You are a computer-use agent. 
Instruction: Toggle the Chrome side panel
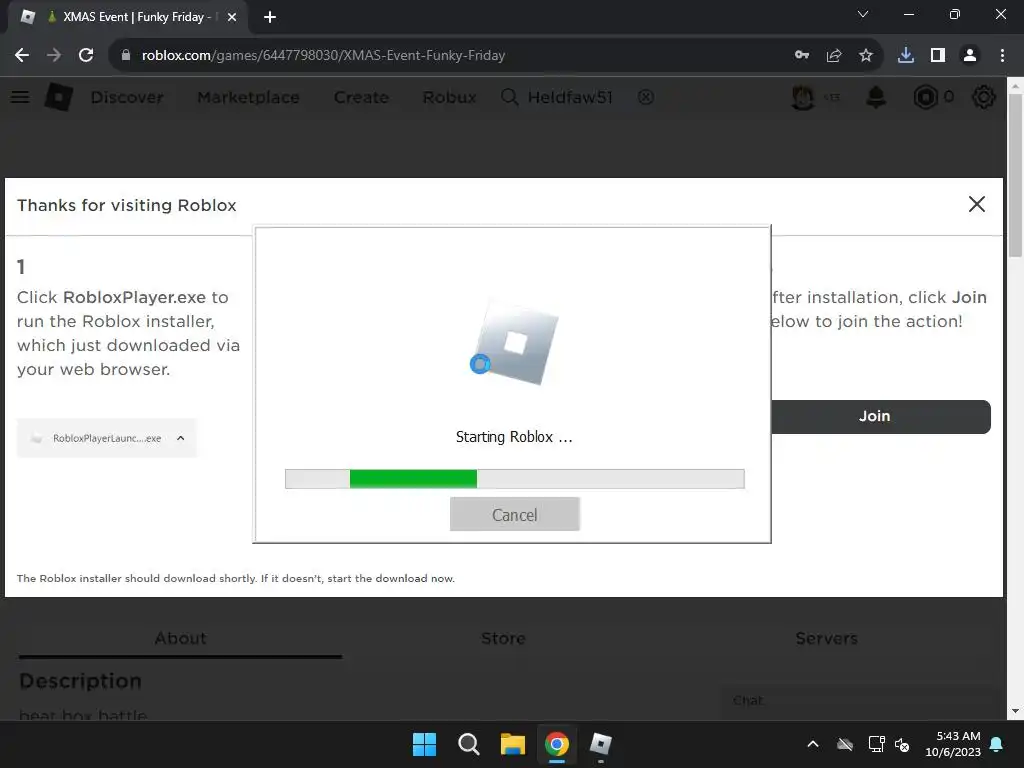(938, 56)
